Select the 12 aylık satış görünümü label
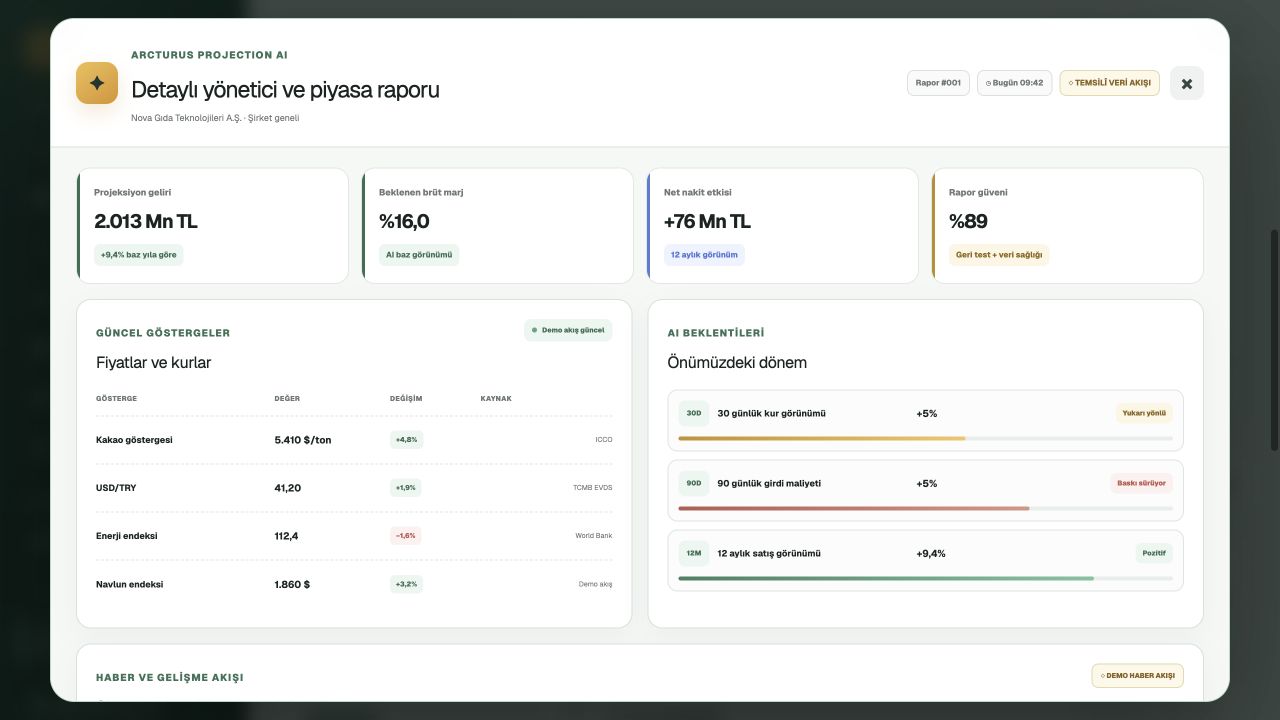The height and width of the screenshot is (720, 1280). (769, 553)
